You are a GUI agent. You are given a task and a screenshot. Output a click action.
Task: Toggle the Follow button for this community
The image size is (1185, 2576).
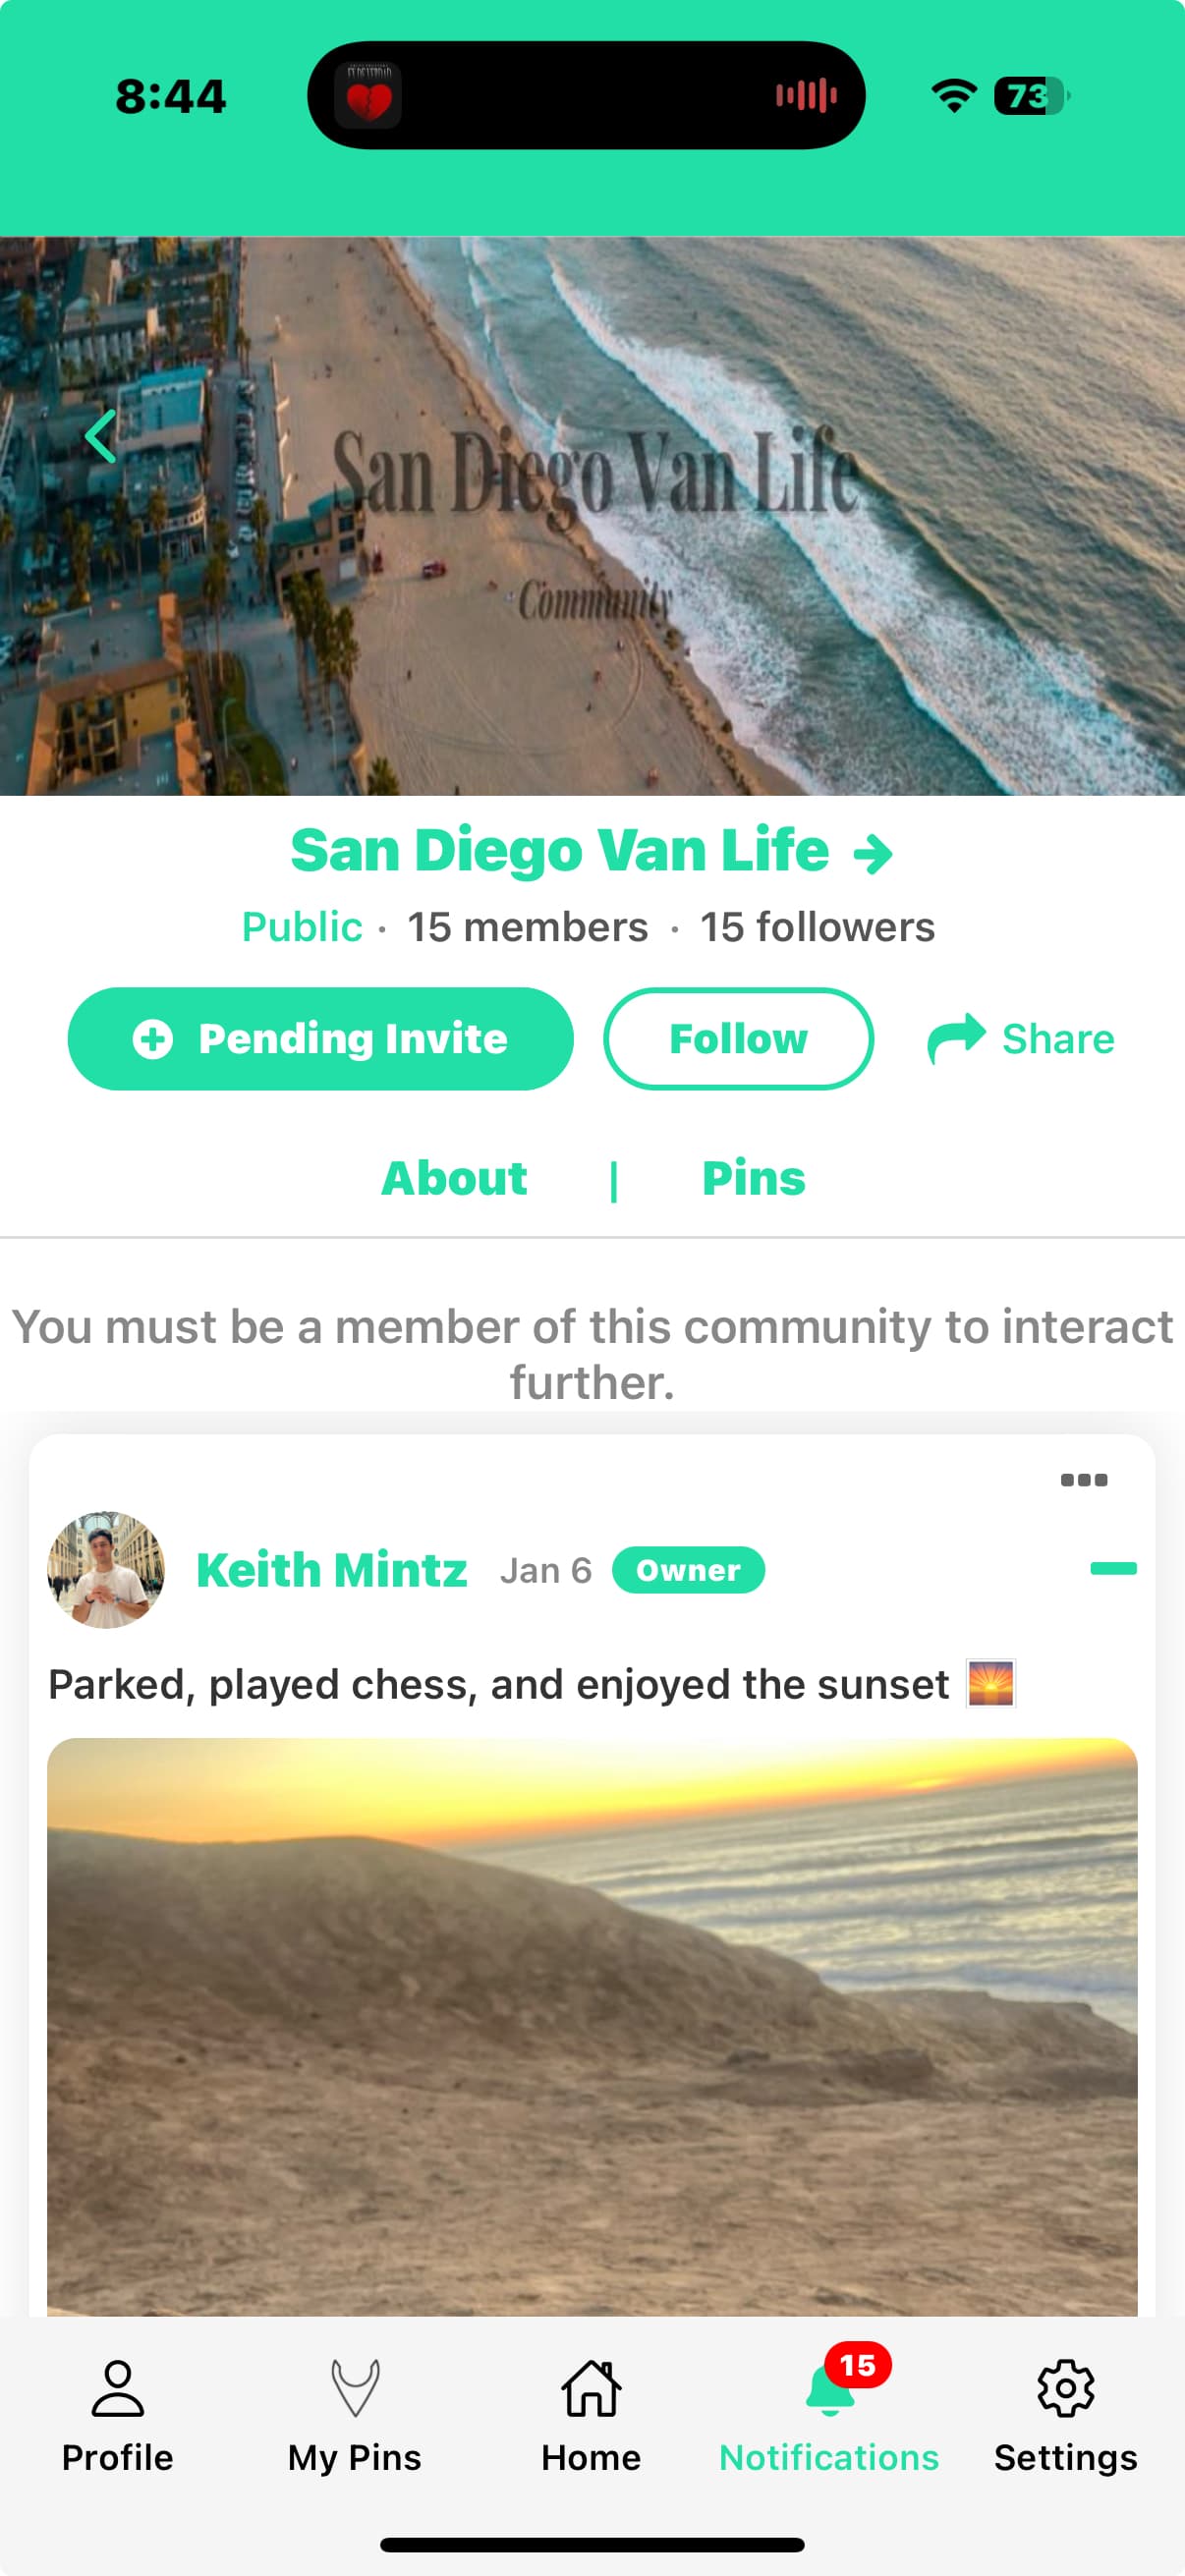coord(738,1039)
